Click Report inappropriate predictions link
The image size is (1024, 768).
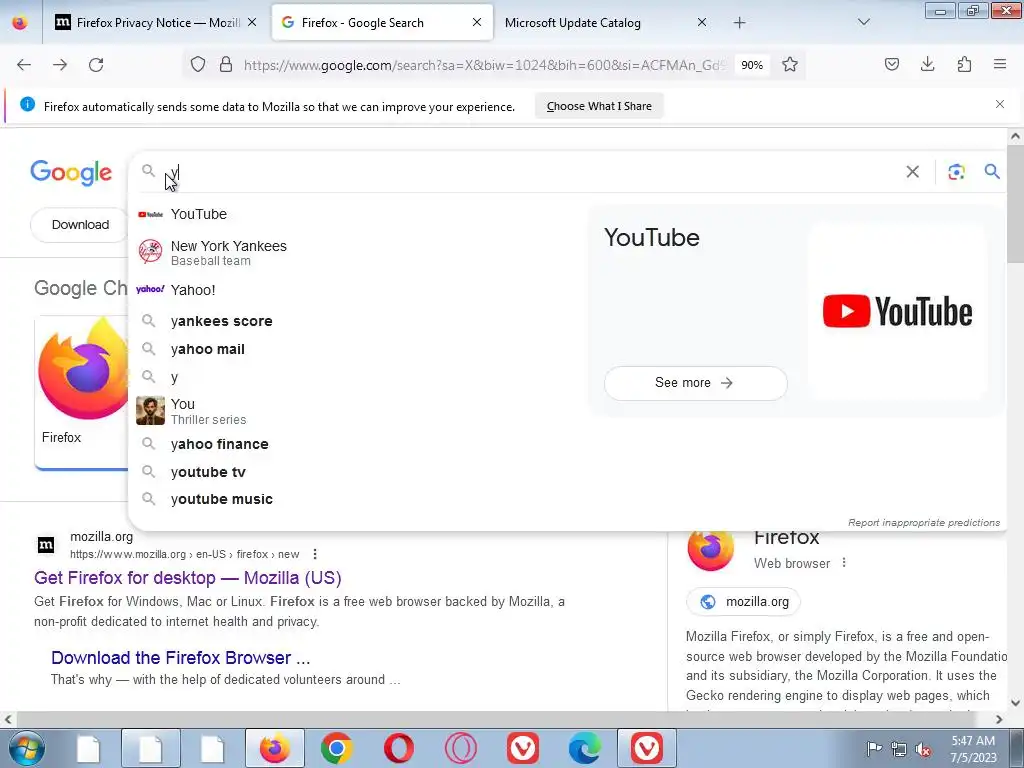click(x=923, y=522)
